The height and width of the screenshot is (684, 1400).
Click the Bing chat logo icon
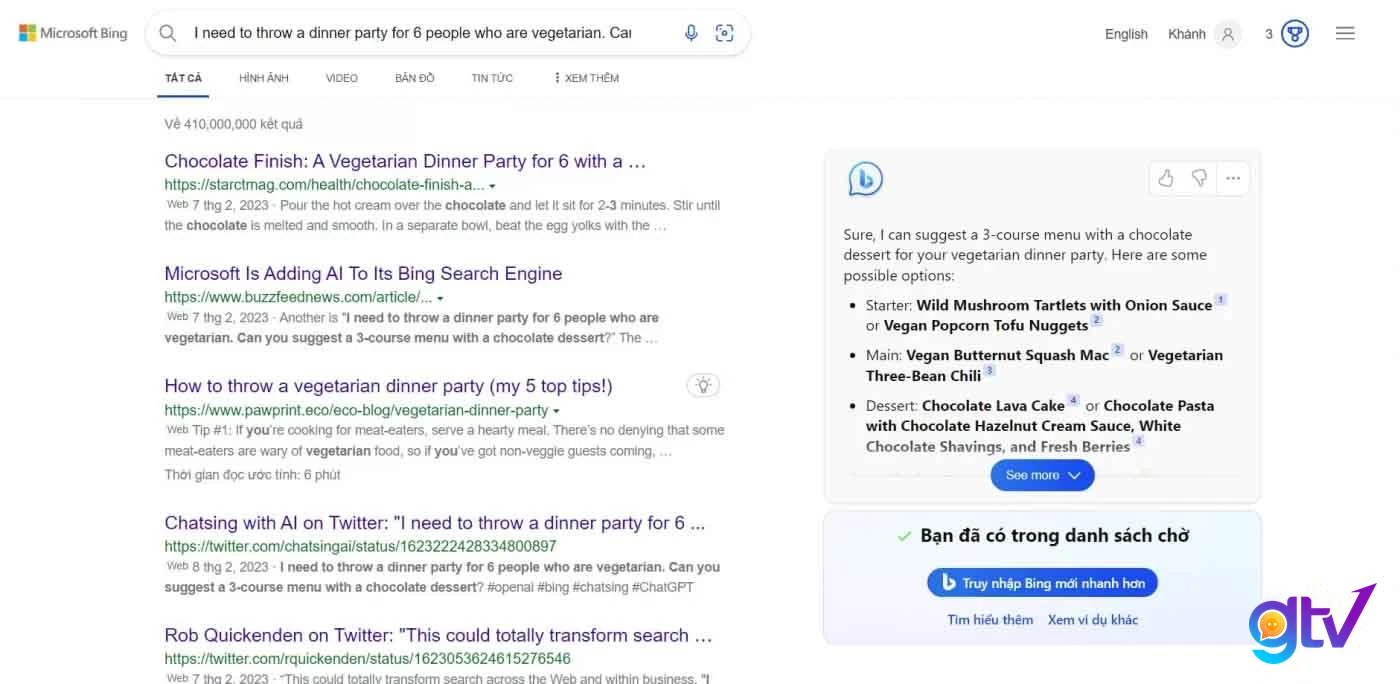tap(865, 179)
